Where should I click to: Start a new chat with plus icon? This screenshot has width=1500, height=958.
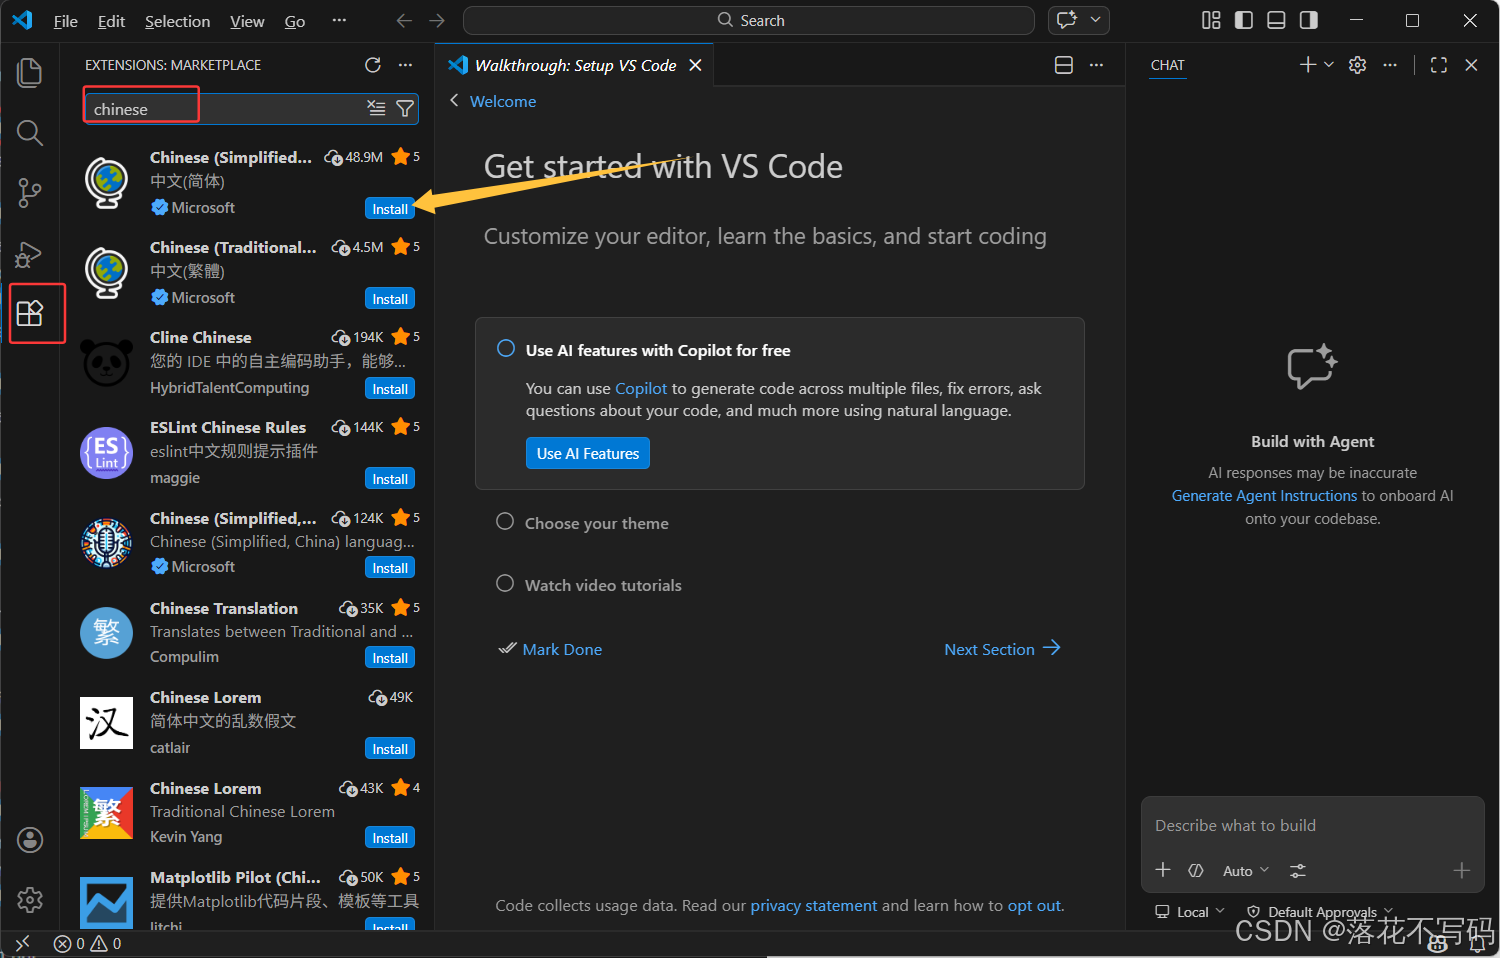pyautogui.click(x=1307, y=65)
